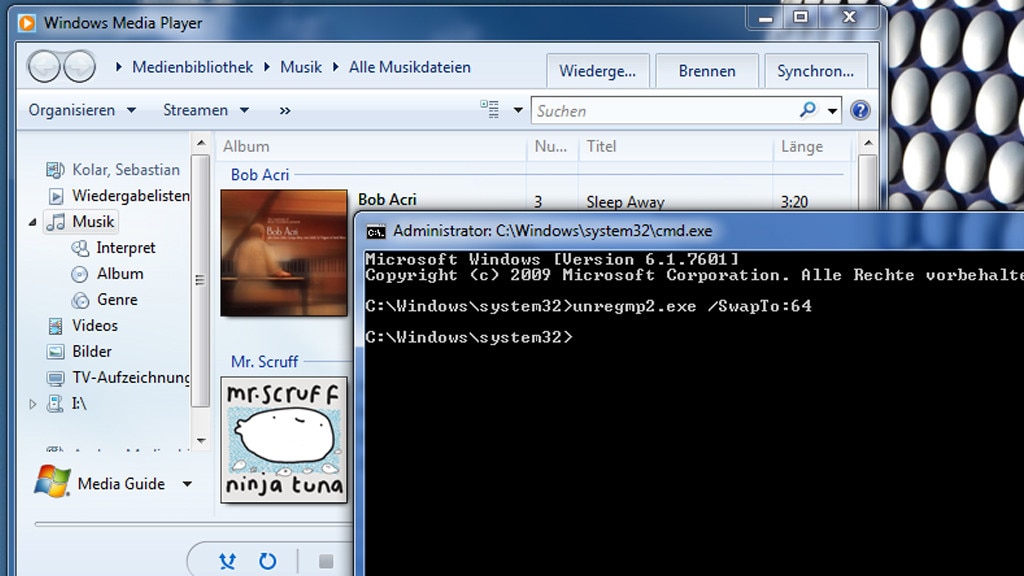
Task: Click the Musik note icon
Action: coord(56,222)
